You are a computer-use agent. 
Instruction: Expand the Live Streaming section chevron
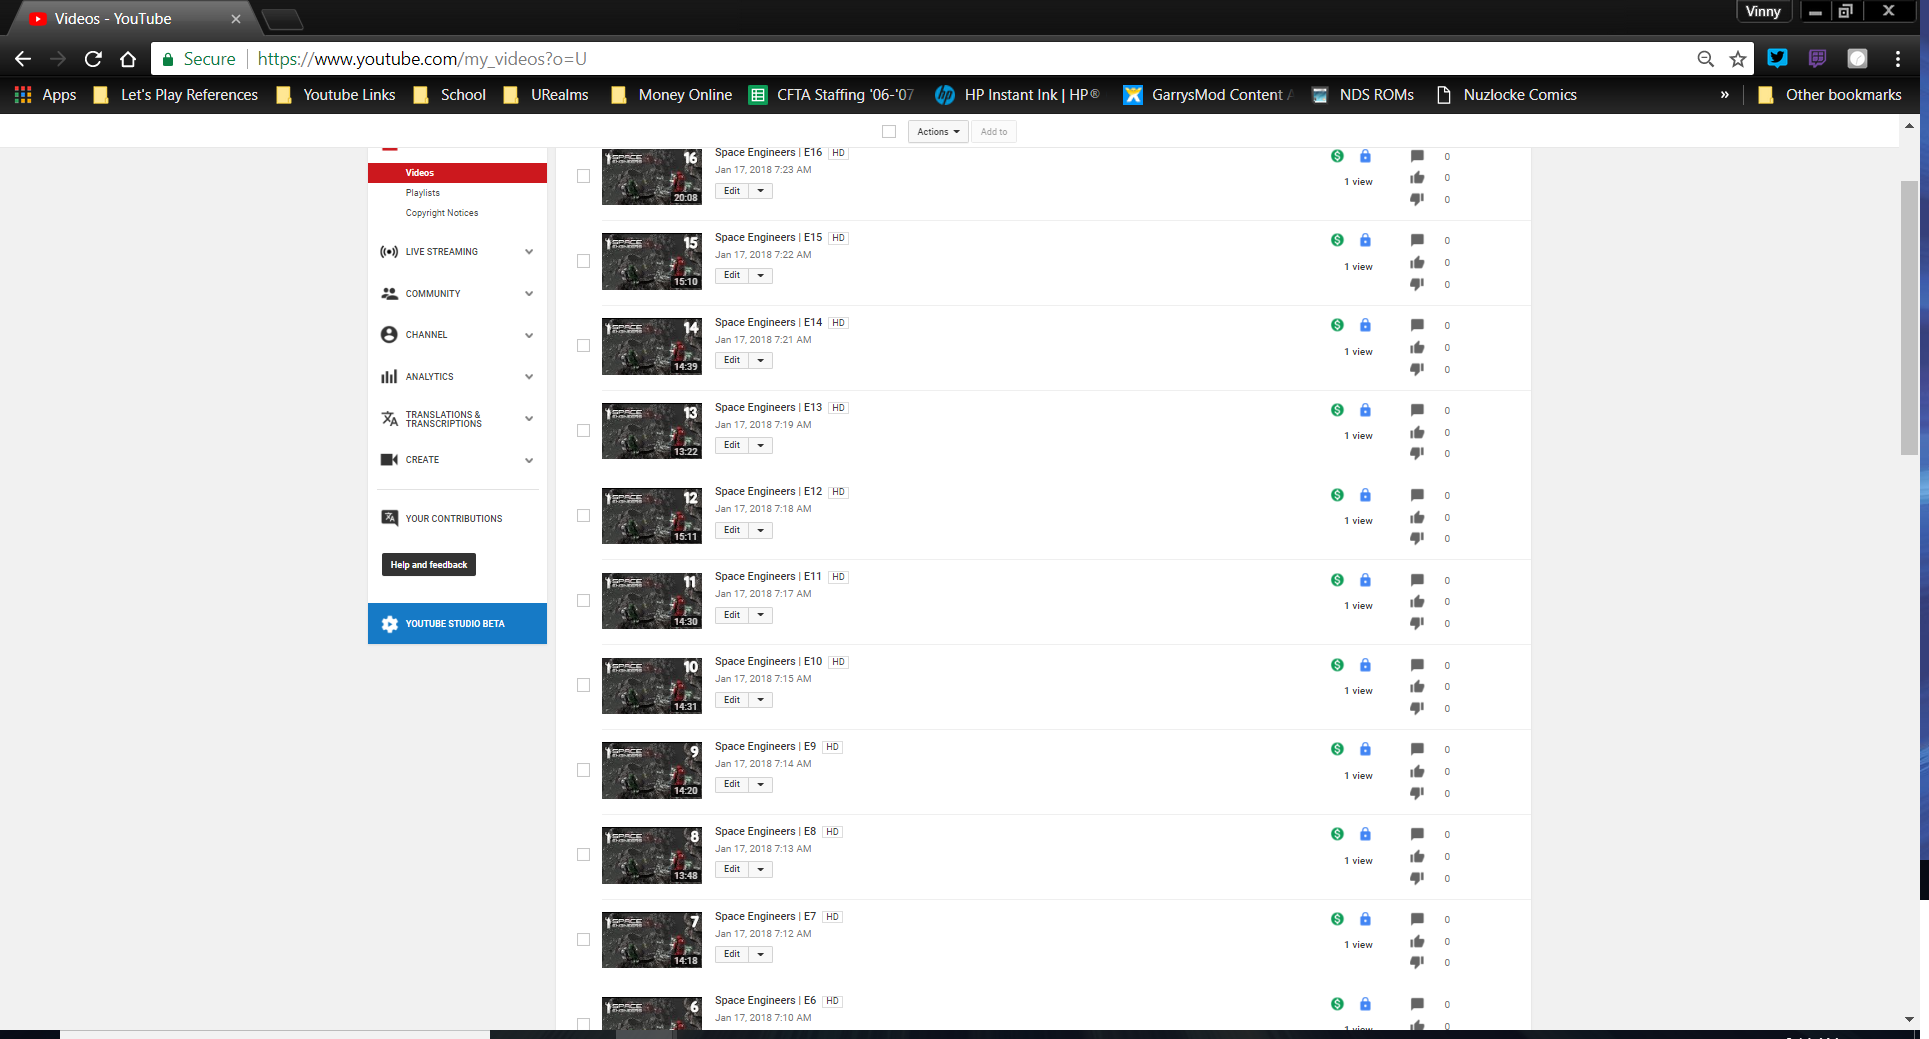click(x=529, y=252)
